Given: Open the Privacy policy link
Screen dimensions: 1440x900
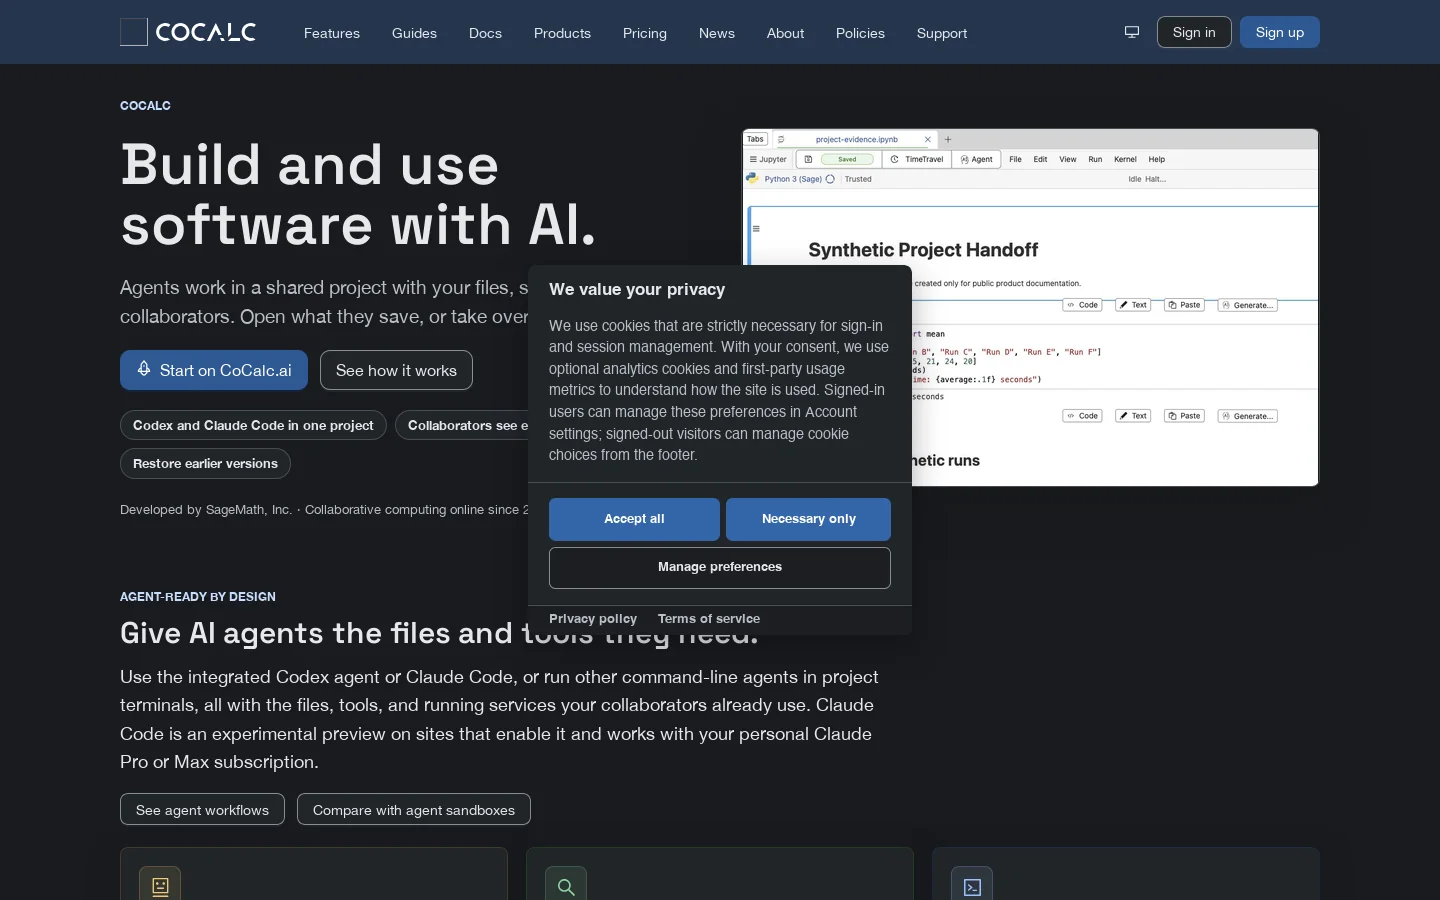Looking at the screenshot, I should coord(593,619).
